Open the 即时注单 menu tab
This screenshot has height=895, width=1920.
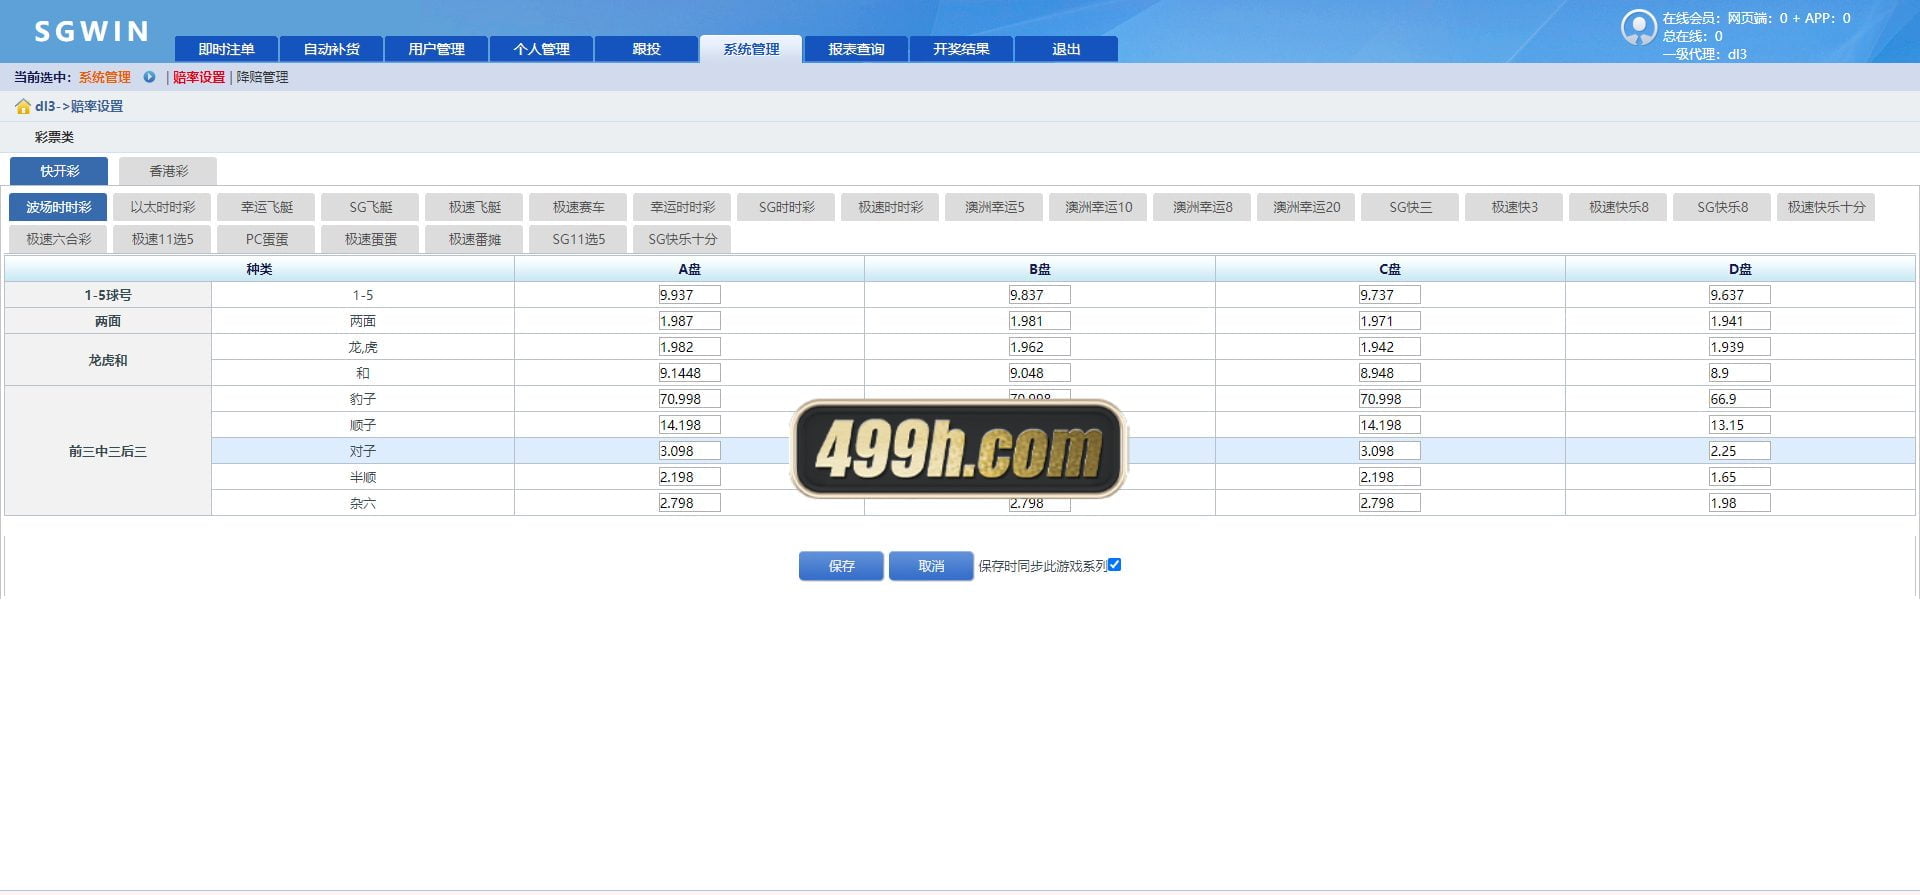[x=226, y=49]
